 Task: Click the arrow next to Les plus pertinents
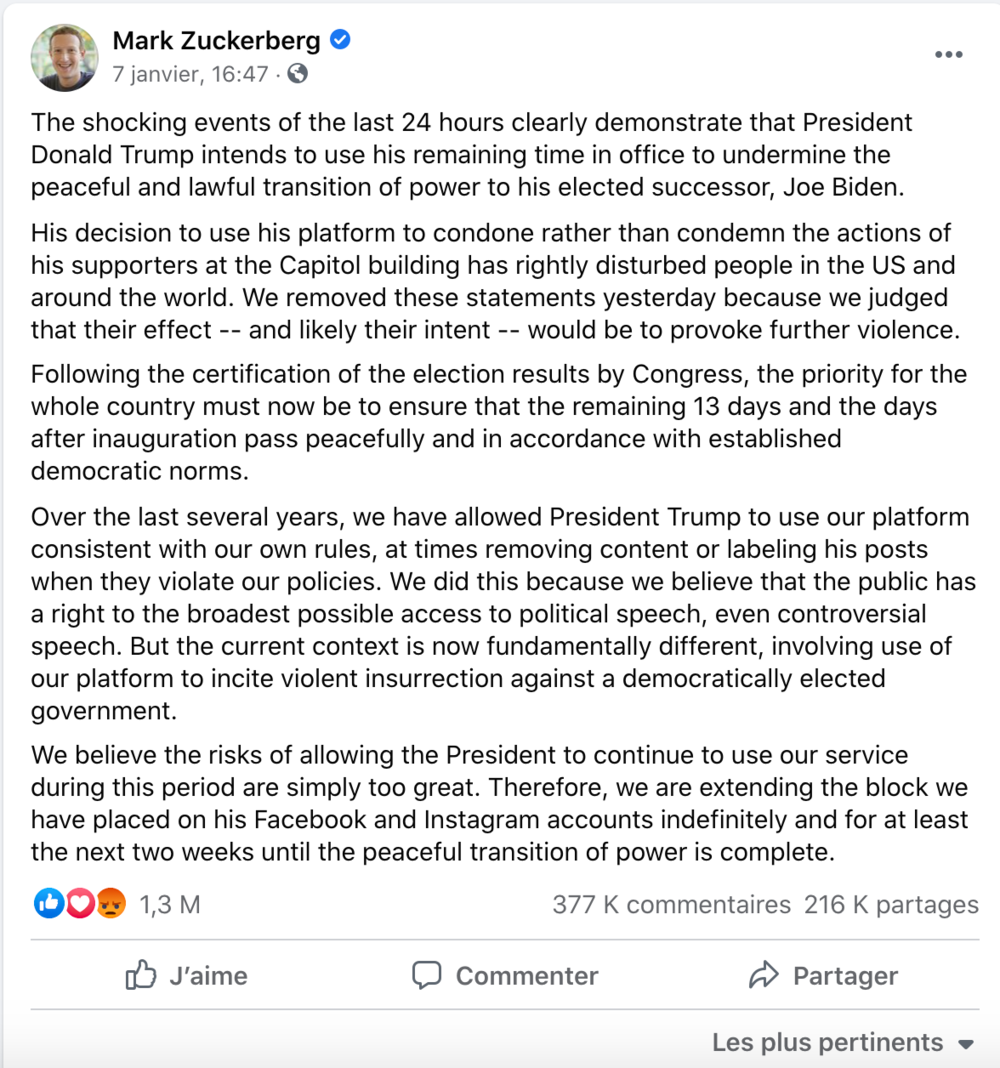pos(966,1044)
